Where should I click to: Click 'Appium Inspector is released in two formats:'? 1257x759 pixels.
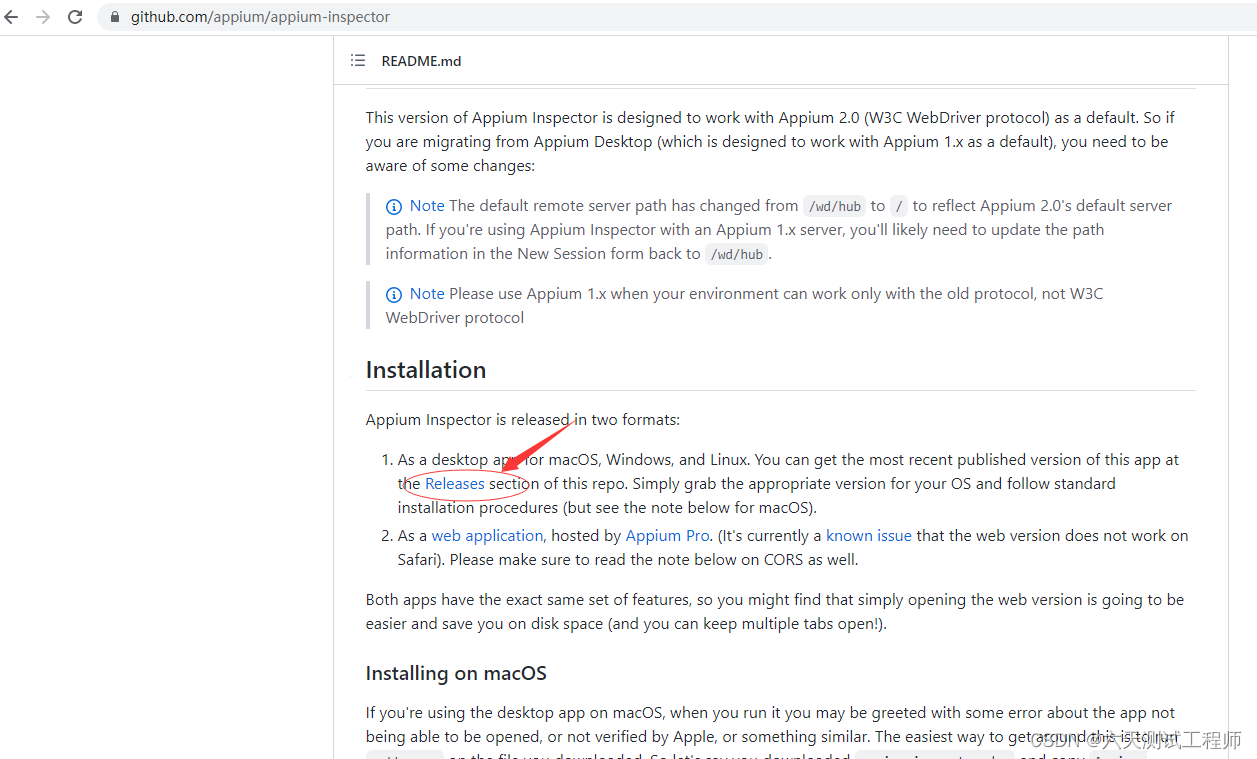(x=523, y=419)
